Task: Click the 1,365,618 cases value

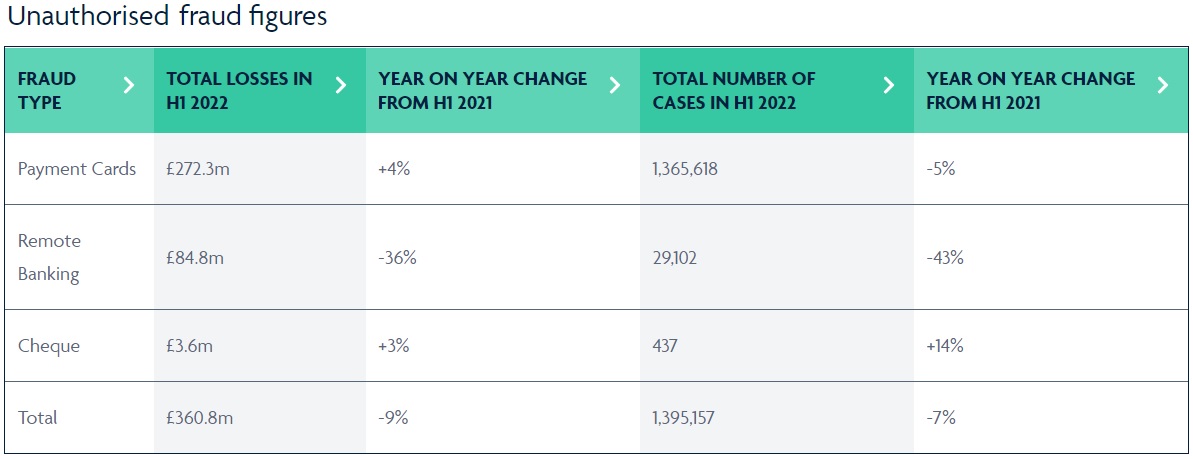Action: click(x=685, y=169)
